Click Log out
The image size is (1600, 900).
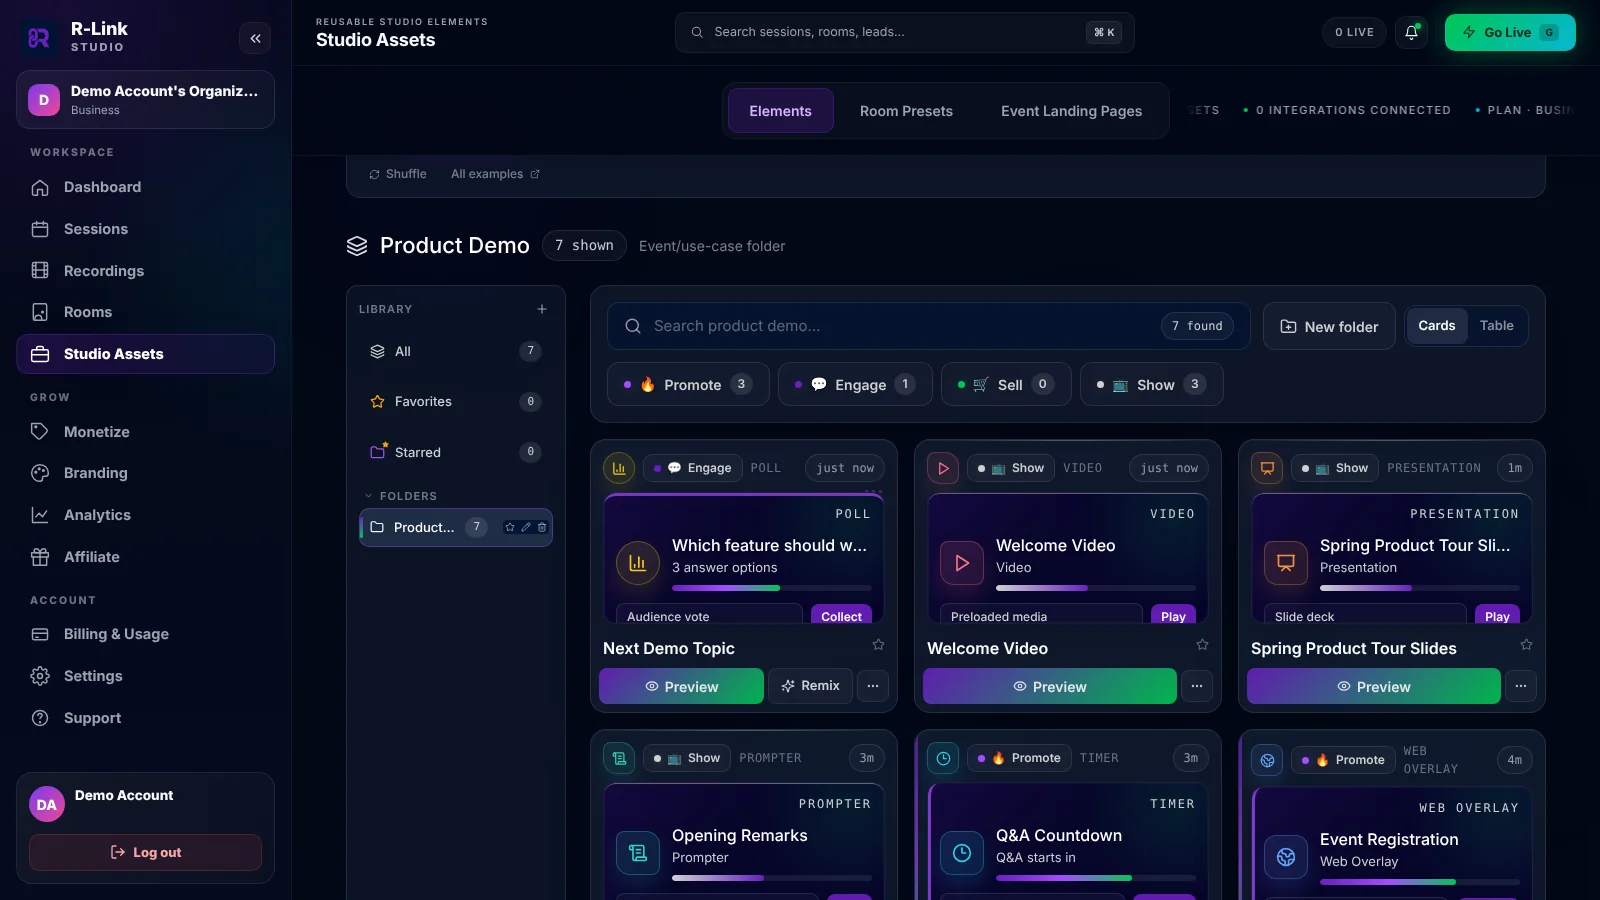tap(145, 852)
